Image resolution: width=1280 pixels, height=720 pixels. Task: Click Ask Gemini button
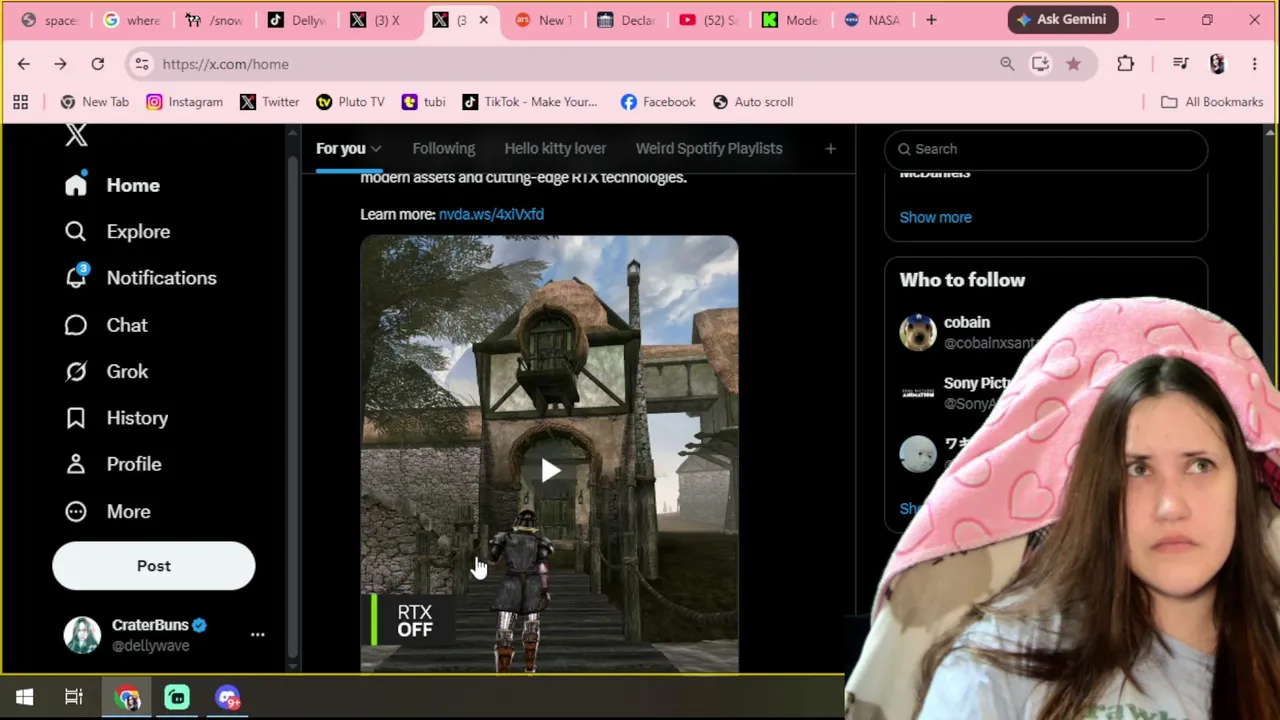[1062, 19]
